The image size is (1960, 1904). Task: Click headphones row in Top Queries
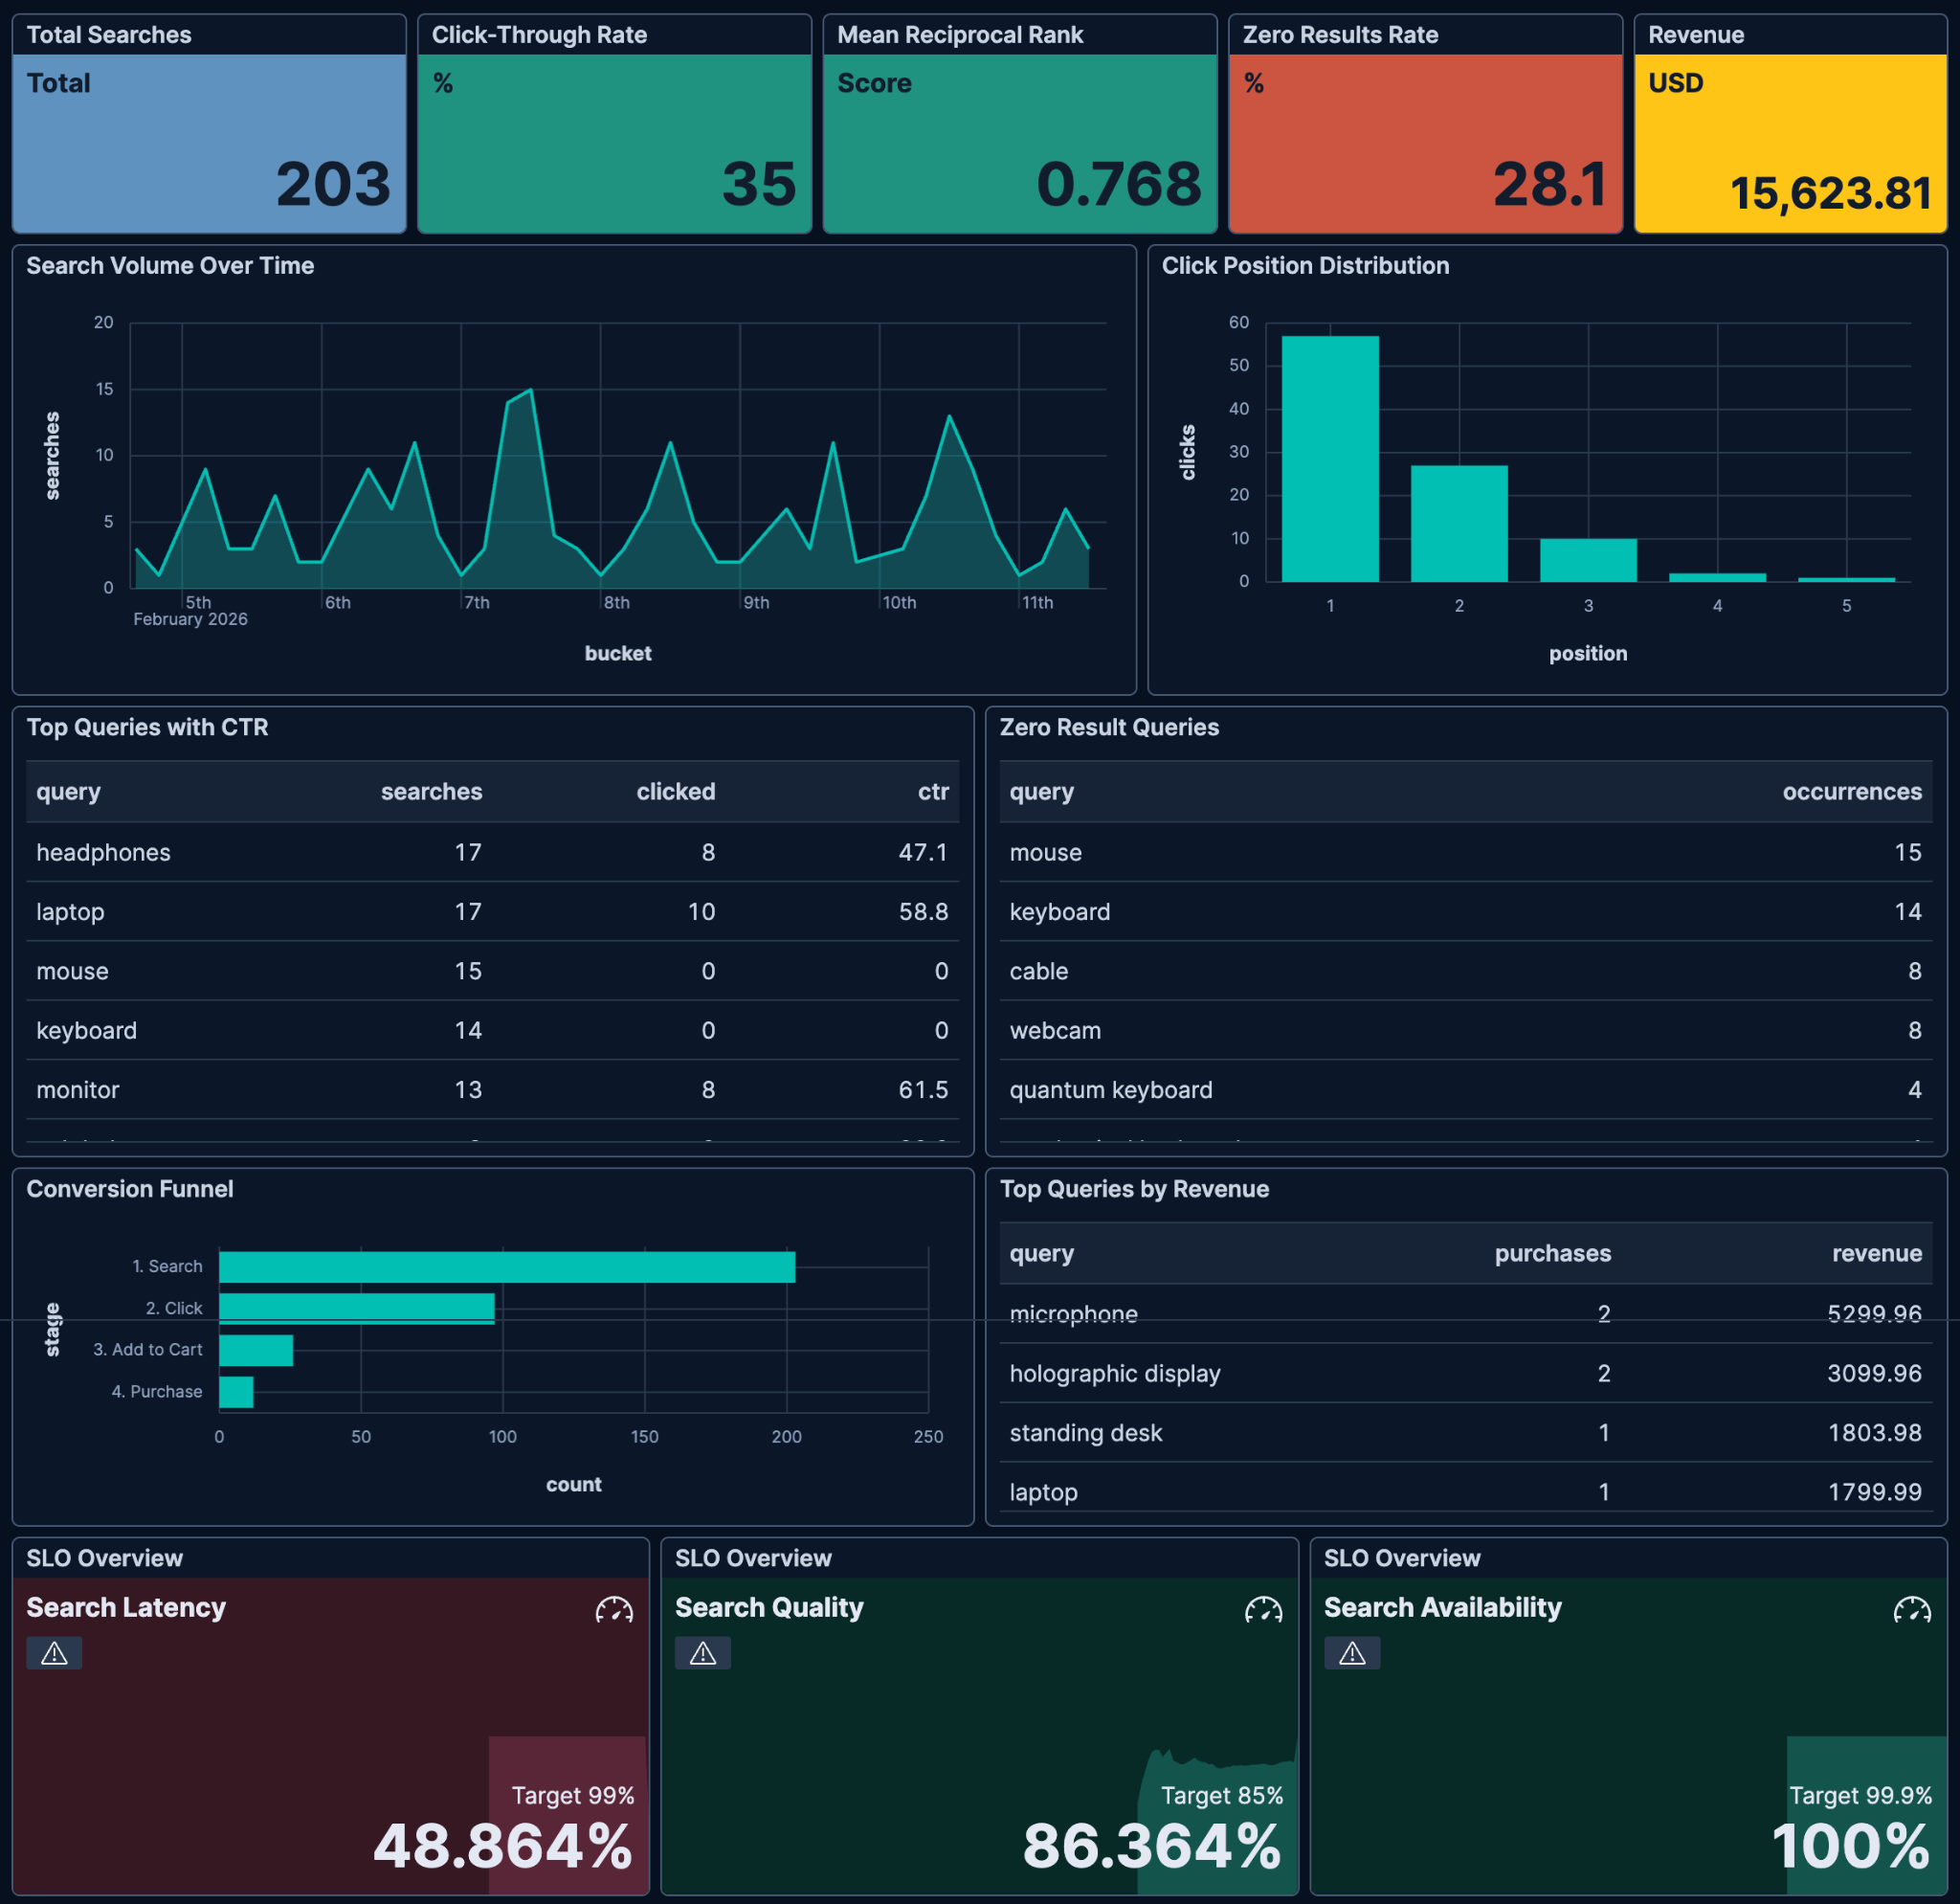point(492,852)
